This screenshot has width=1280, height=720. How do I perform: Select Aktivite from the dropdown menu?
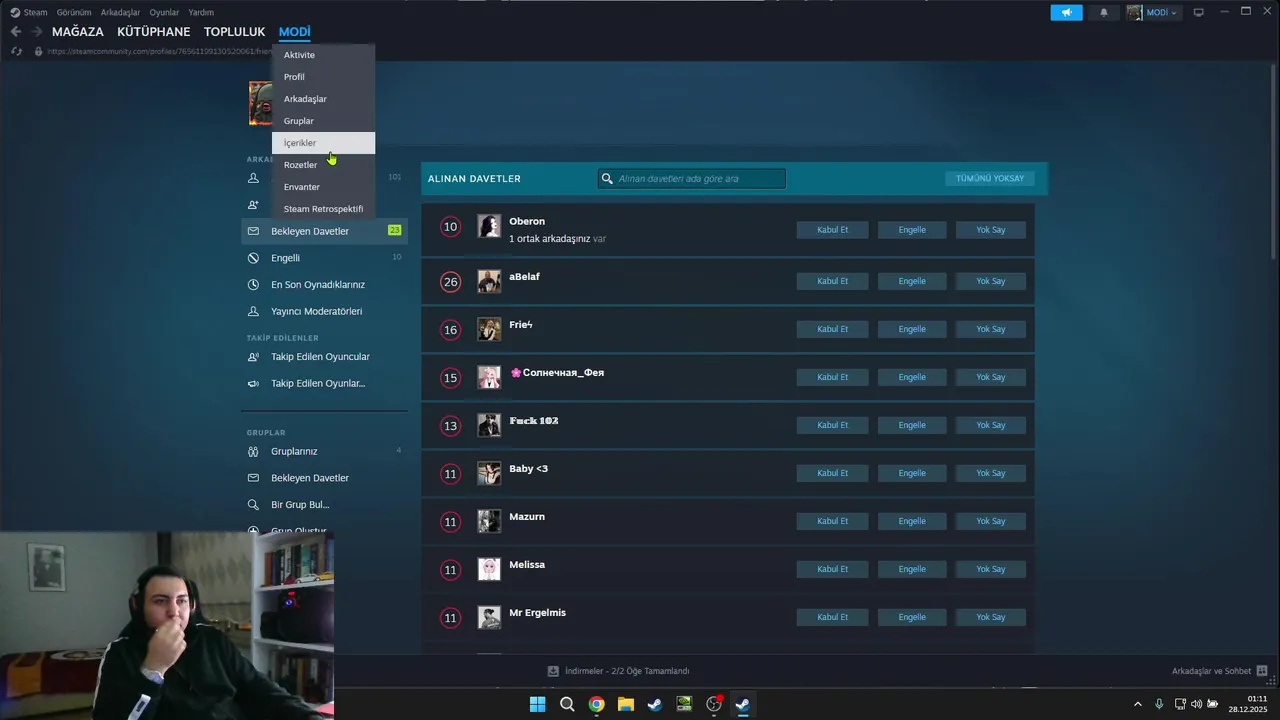coord(323,55)
